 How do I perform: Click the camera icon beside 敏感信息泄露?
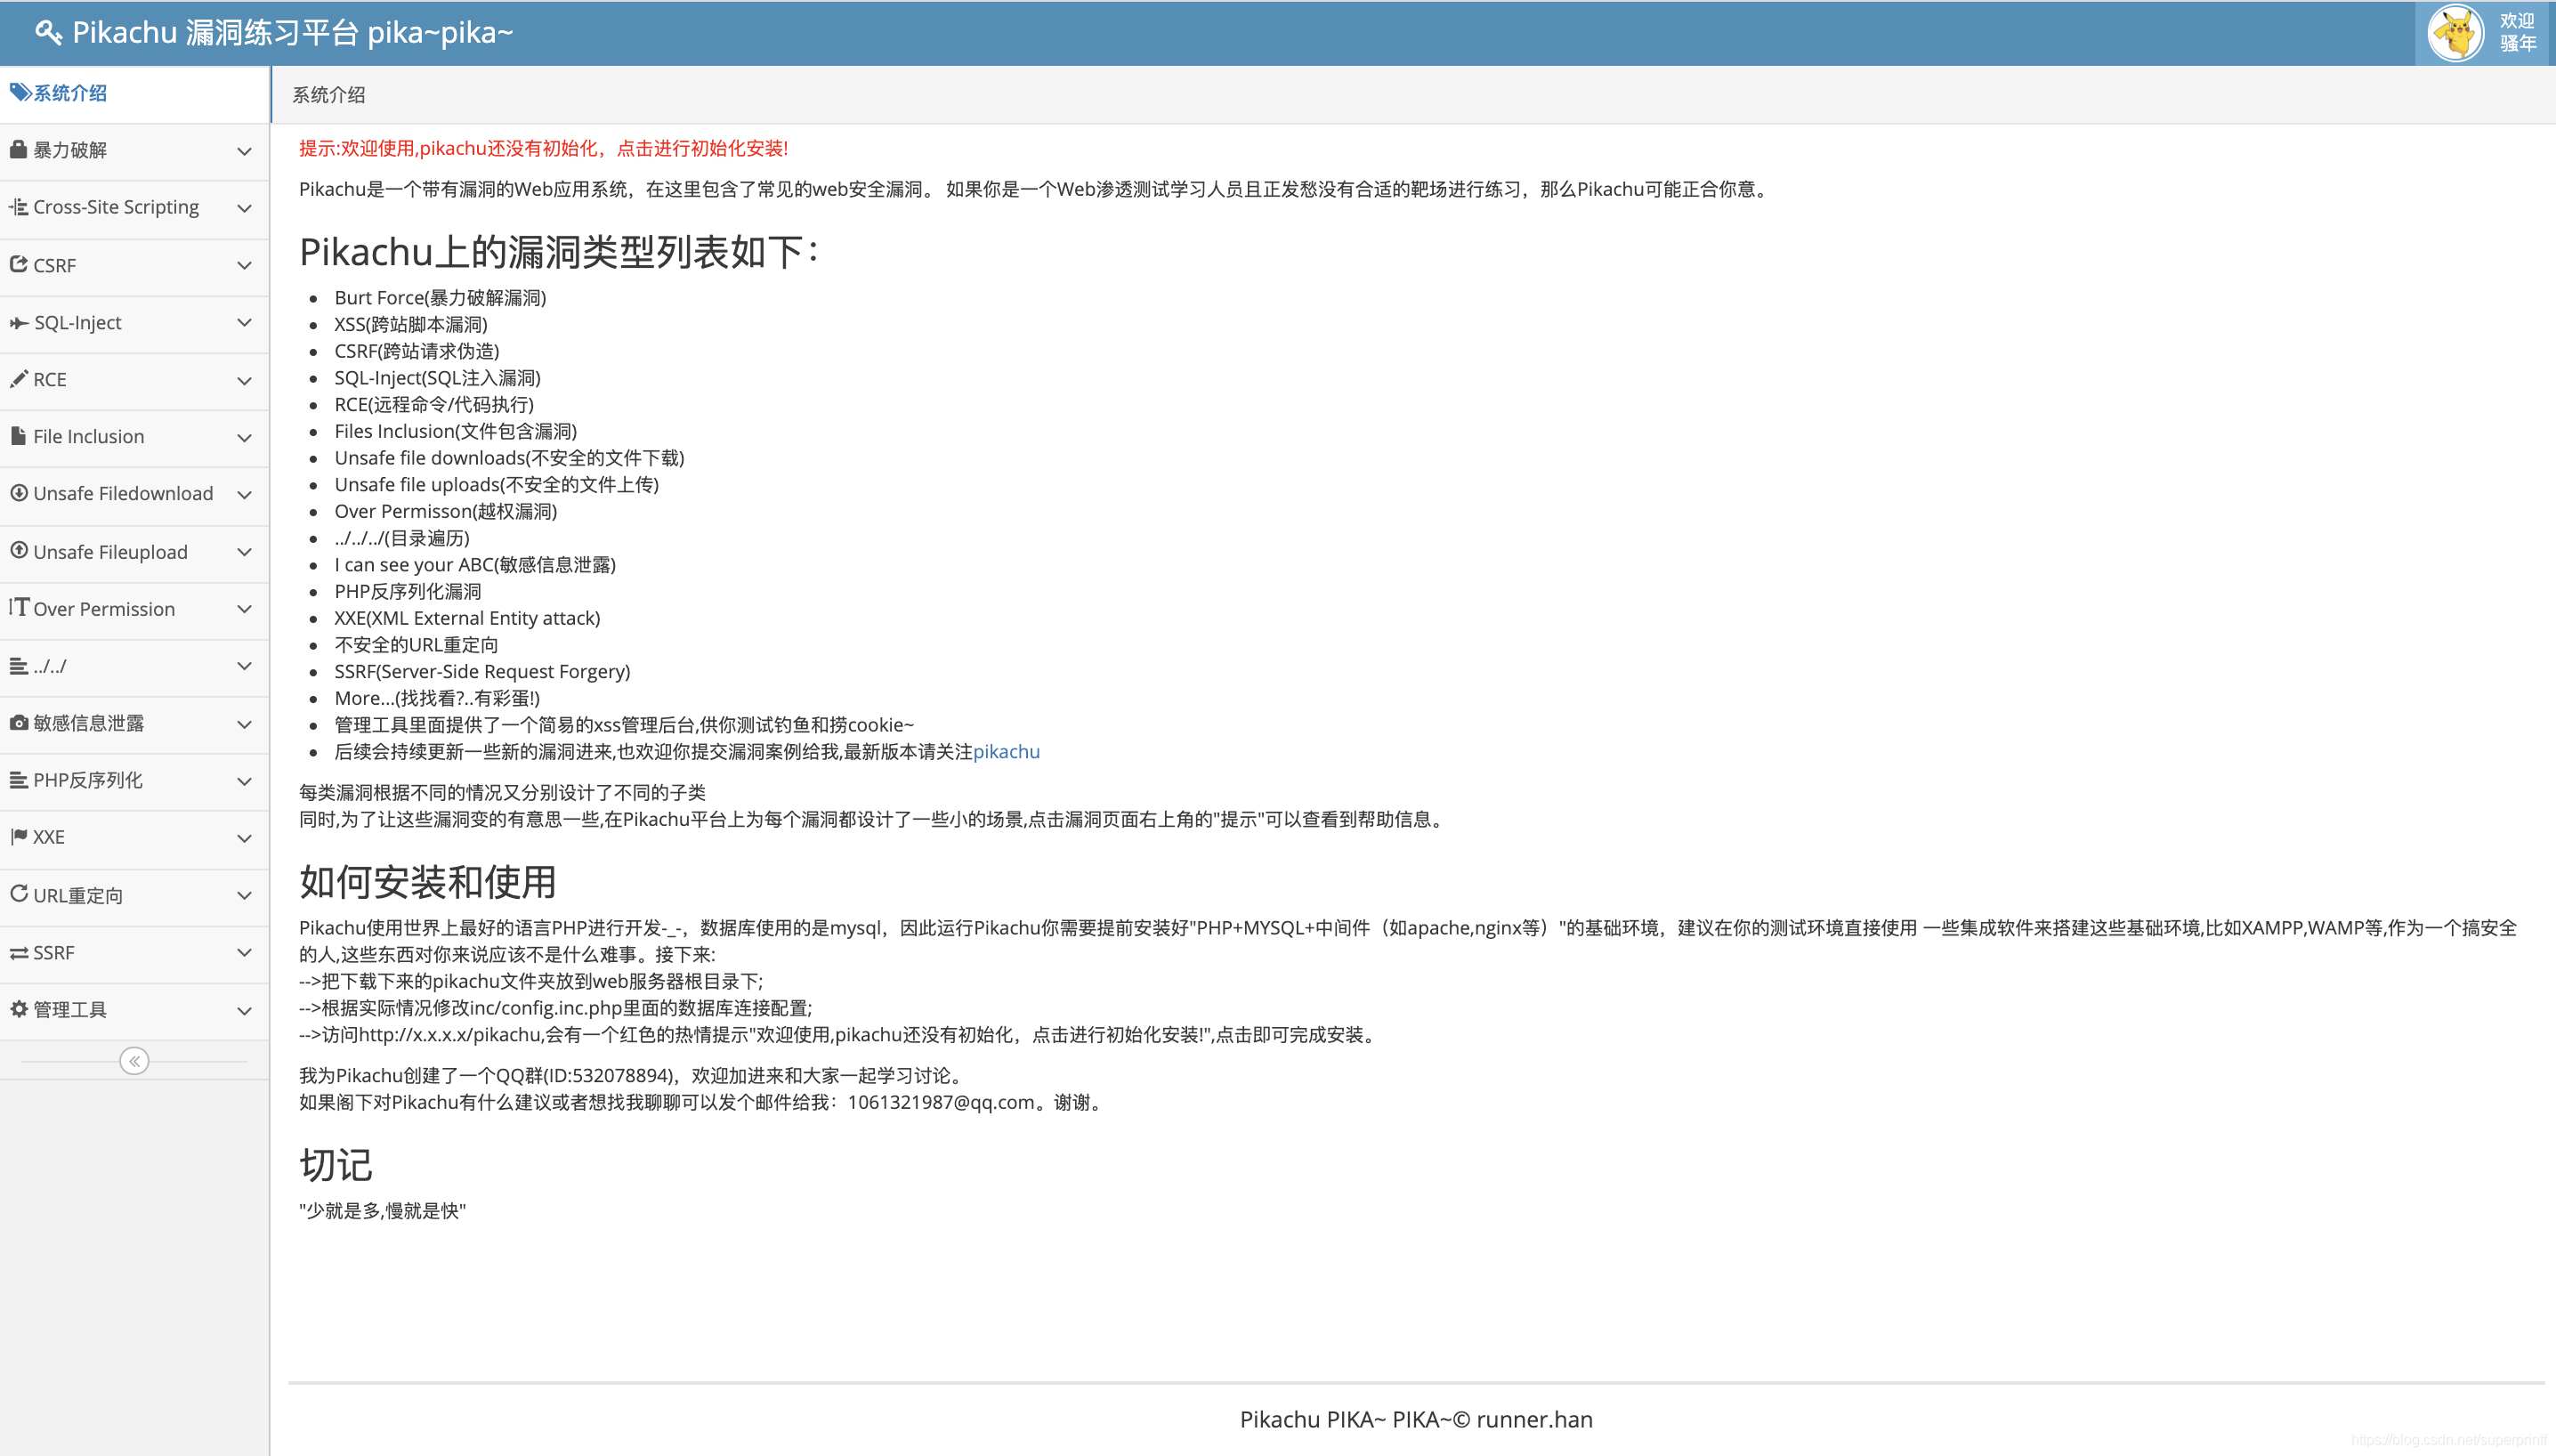pos(18,722)
